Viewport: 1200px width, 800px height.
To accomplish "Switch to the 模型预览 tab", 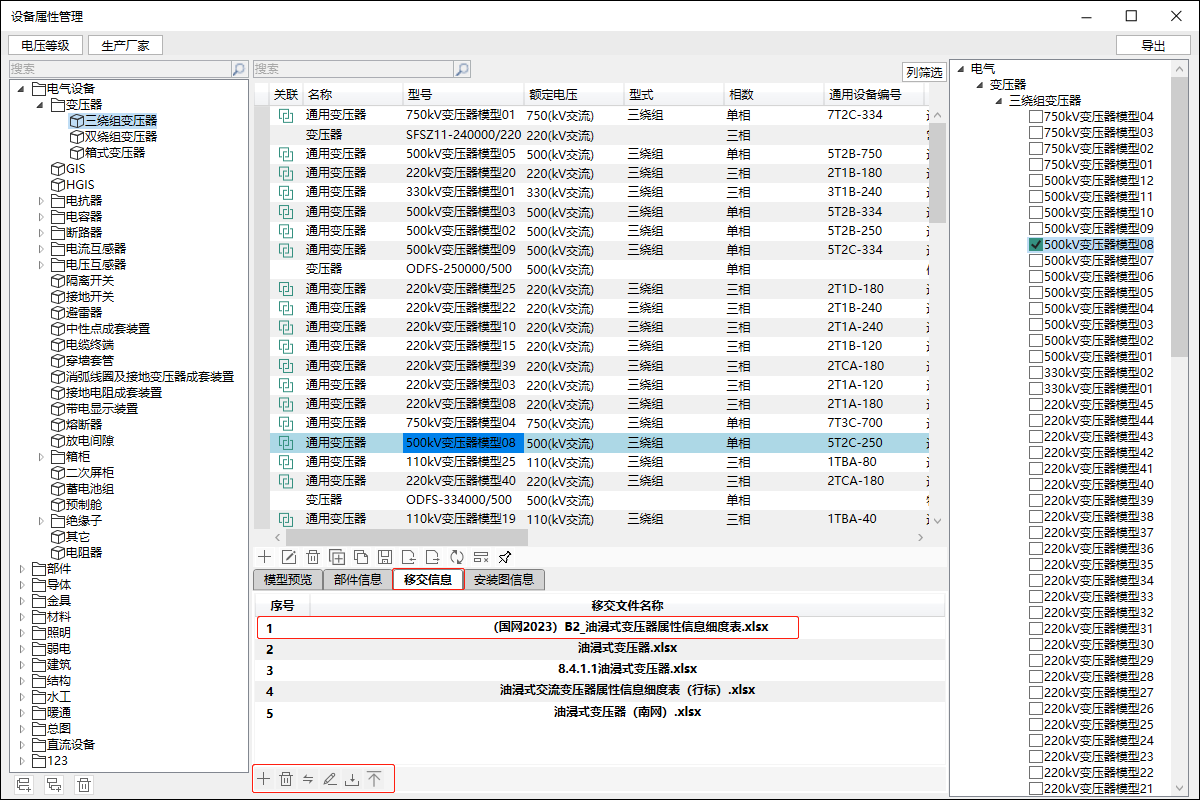I will pyautogui.click(x=287, y=580).
